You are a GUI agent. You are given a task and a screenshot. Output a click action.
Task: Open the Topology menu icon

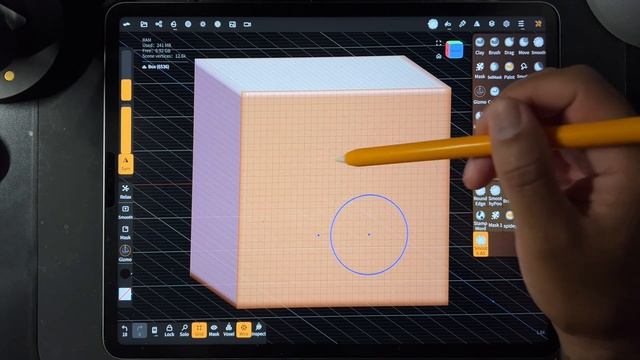click(x=173, y=24)
